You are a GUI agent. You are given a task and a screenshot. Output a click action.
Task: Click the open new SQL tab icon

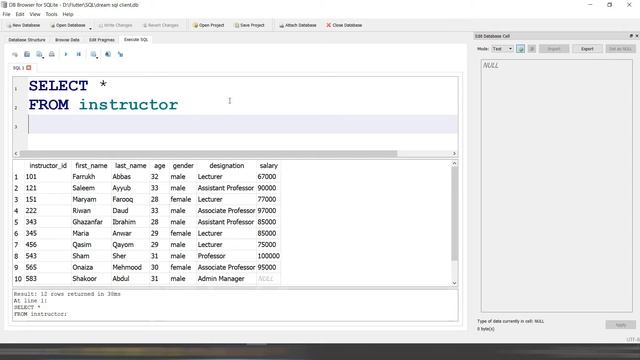(15, 54)
